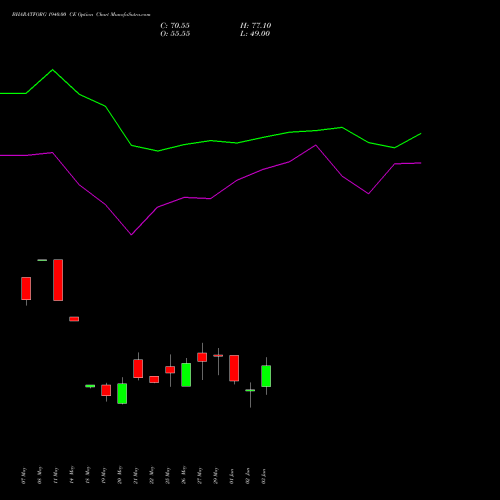This screenshot has width=500, height=500.
Task: Click the "20 May" date label
Action: pos(120,476)
